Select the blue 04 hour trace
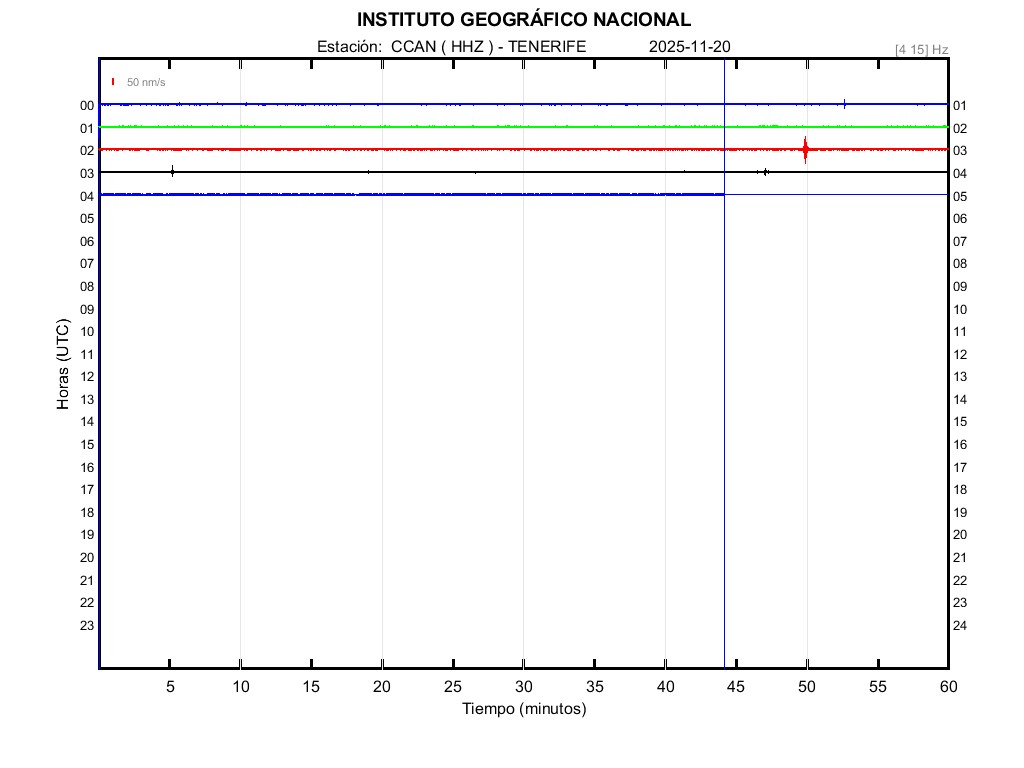This screenshot has width=1024, height=768. [400, 194]
